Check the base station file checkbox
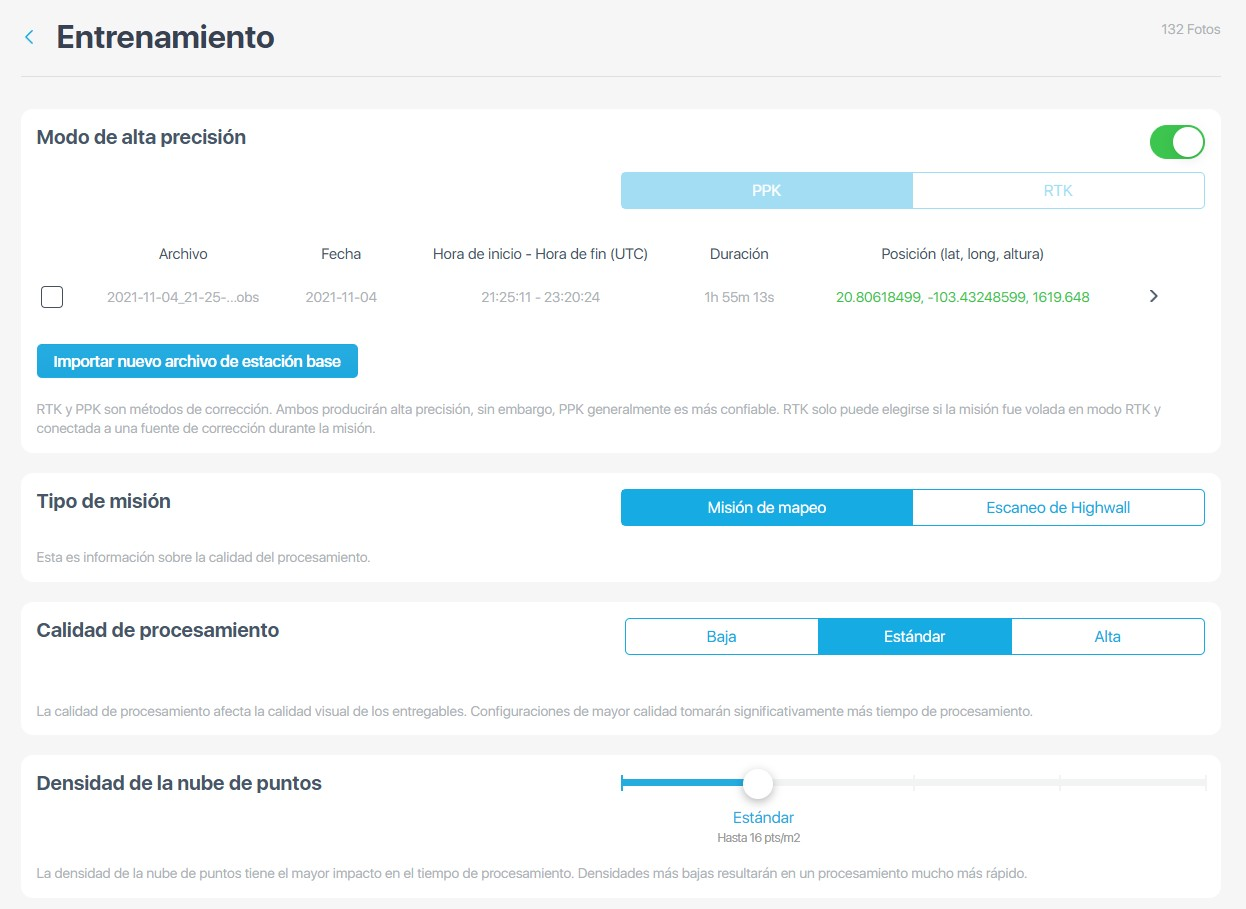 pyautogui.click(x=52, y=297)
